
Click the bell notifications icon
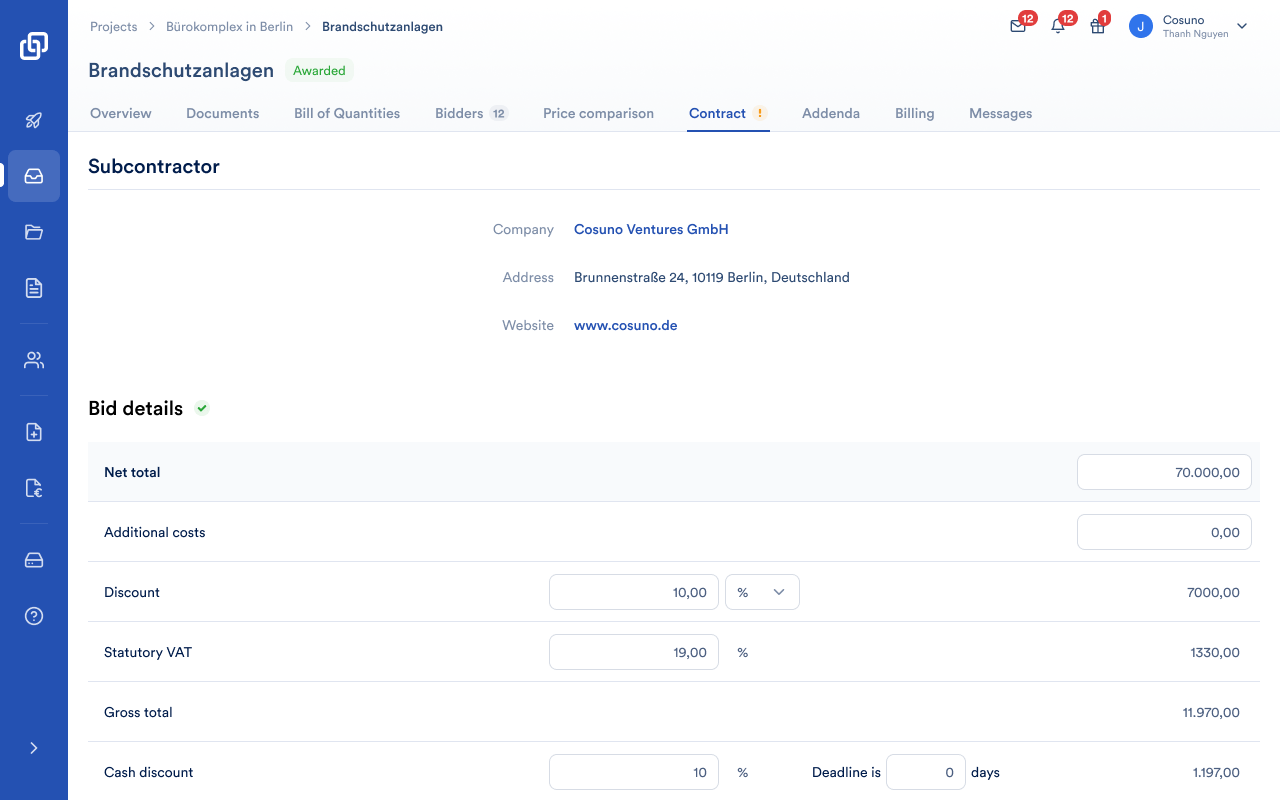pos(1058,27)
